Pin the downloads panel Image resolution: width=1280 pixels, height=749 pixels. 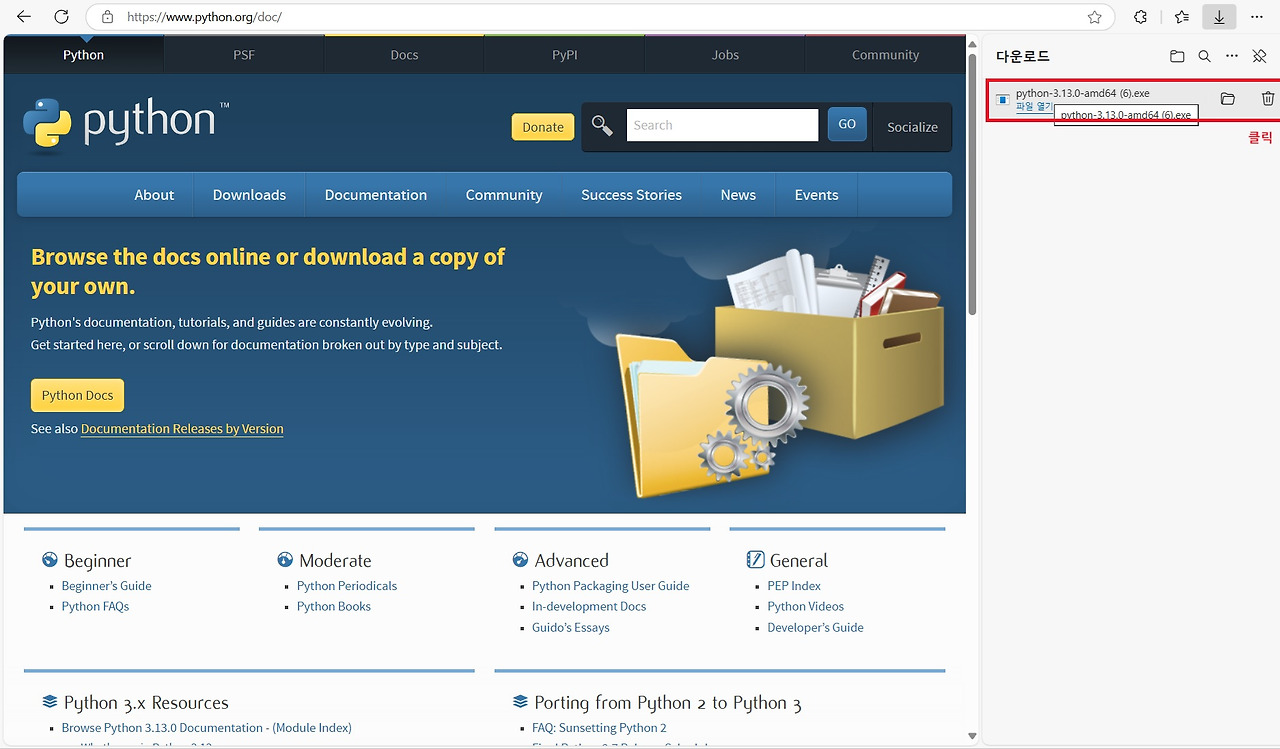1260,57
